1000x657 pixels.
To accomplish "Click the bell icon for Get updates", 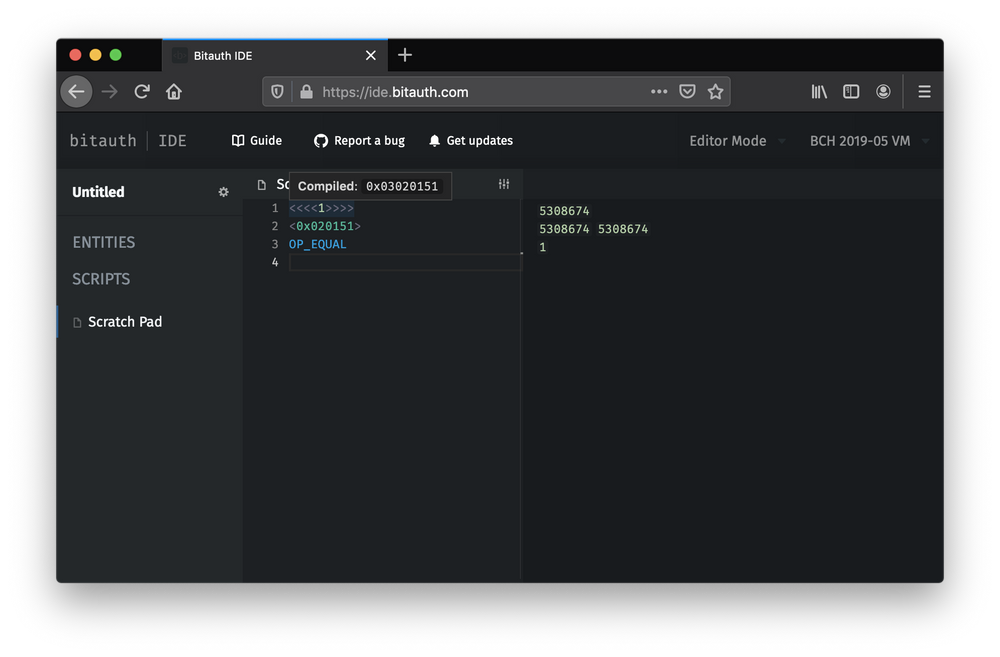I will click(x=433, y=140).
